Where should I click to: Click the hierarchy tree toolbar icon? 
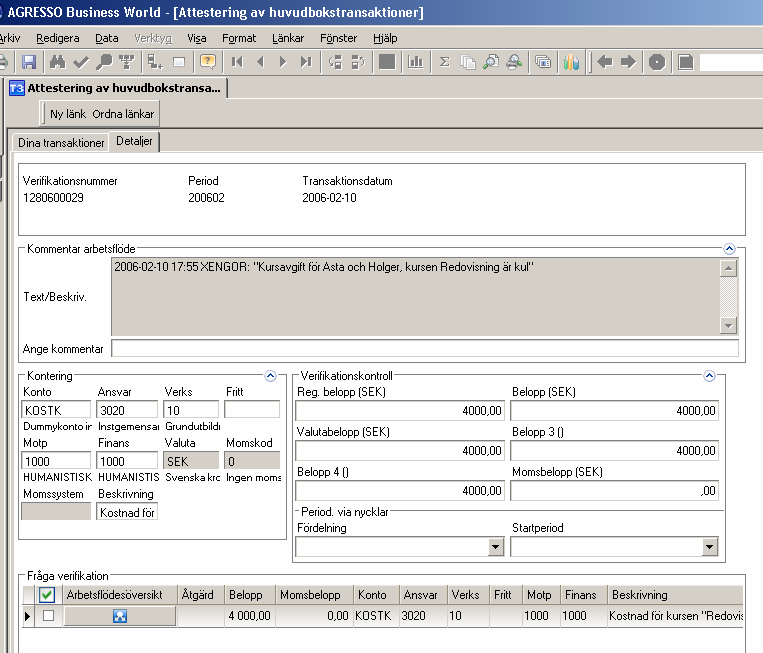[x=127, y=62]
